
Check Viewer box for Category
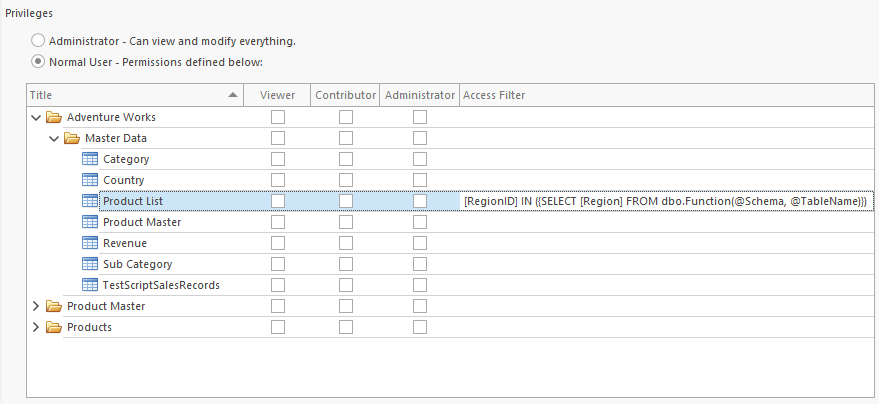278,159
